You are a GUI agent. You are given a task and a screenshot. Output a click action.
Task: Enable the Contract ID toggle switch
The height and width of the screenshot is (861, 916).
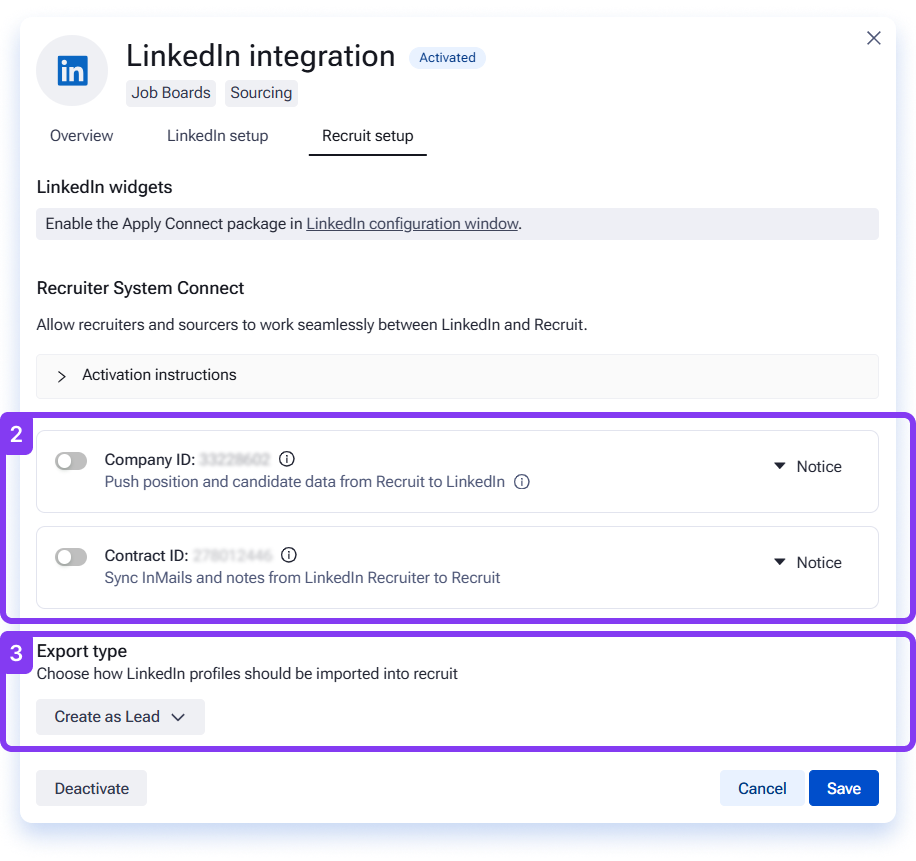pos(71,557)
